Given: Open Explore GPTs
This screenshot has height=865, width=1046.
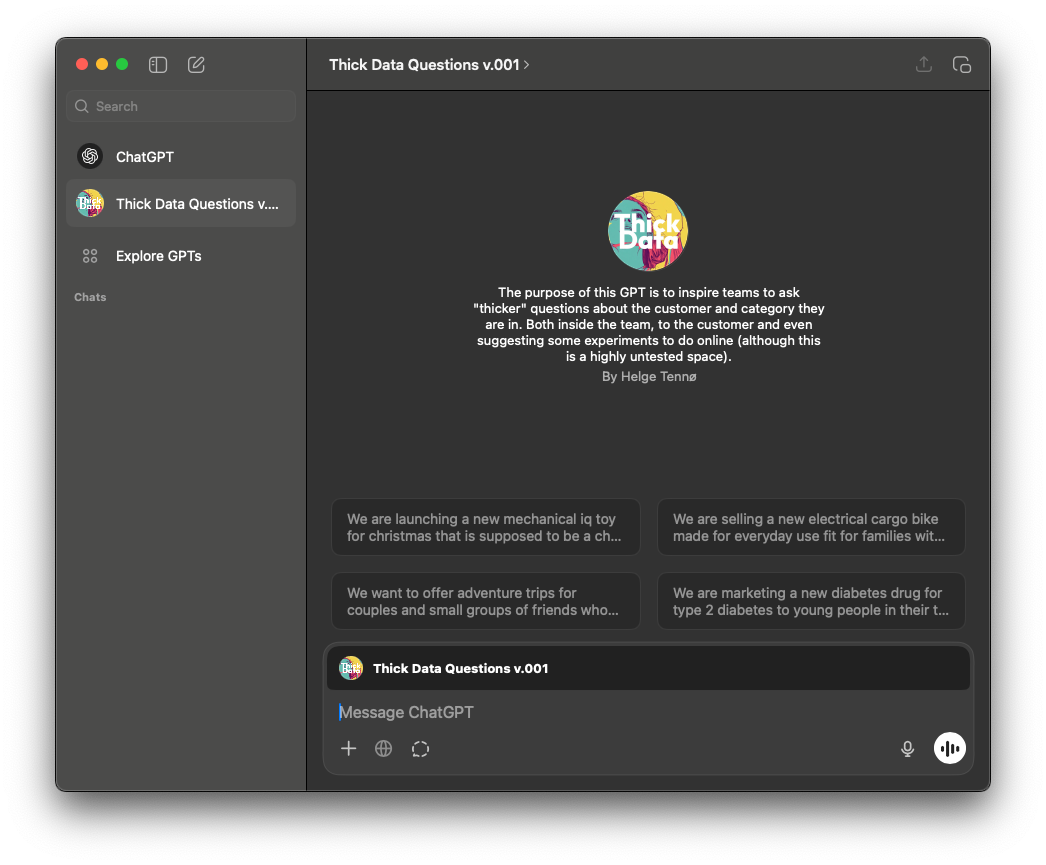Looking at the screenshot, I should coord(181,256).
